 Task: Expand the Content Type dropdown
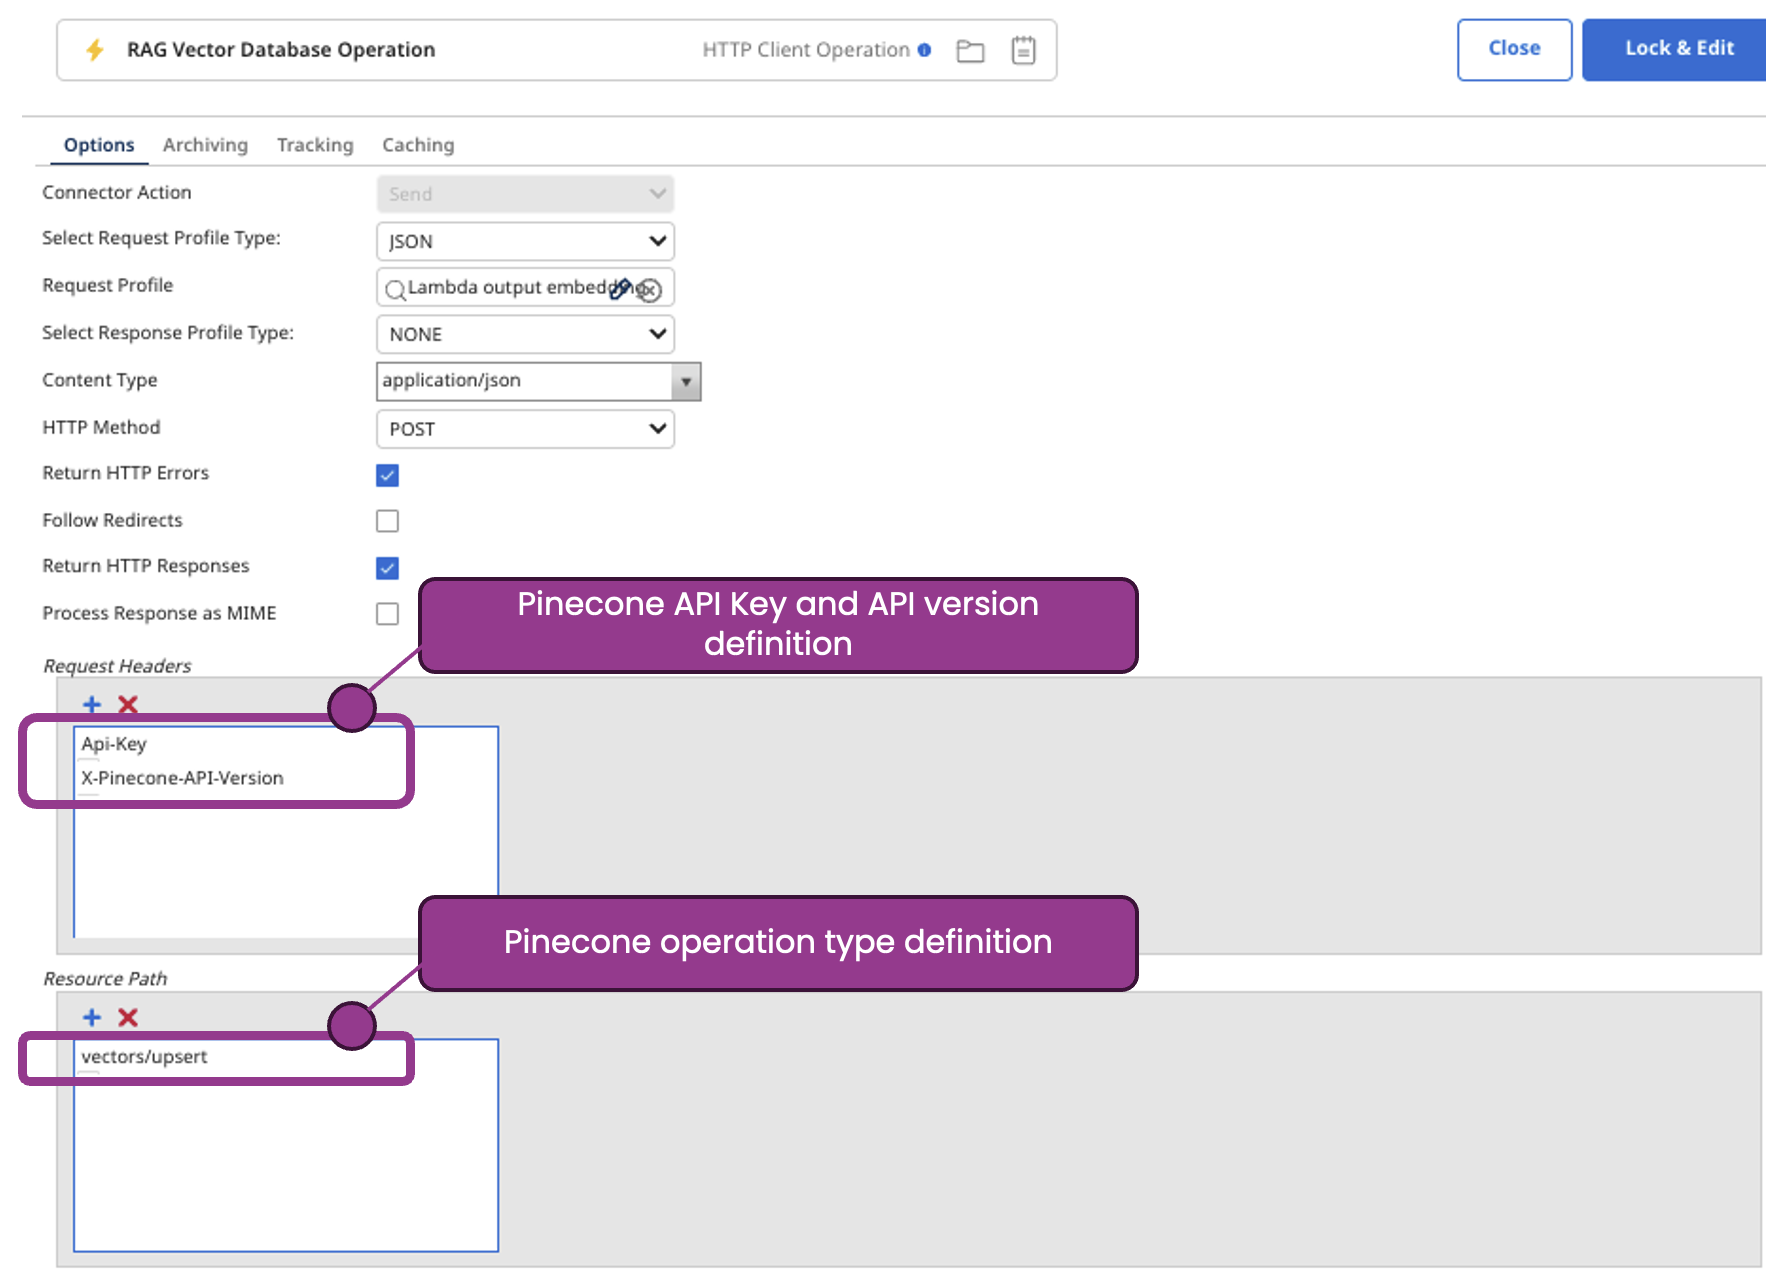(x=684, y=381)
